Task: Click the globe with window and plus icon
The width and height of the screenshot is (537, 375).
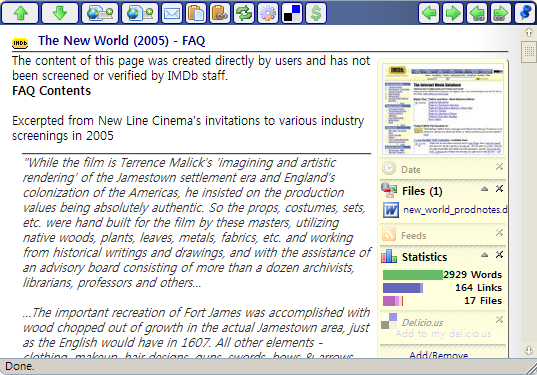Action: [100, 13]
